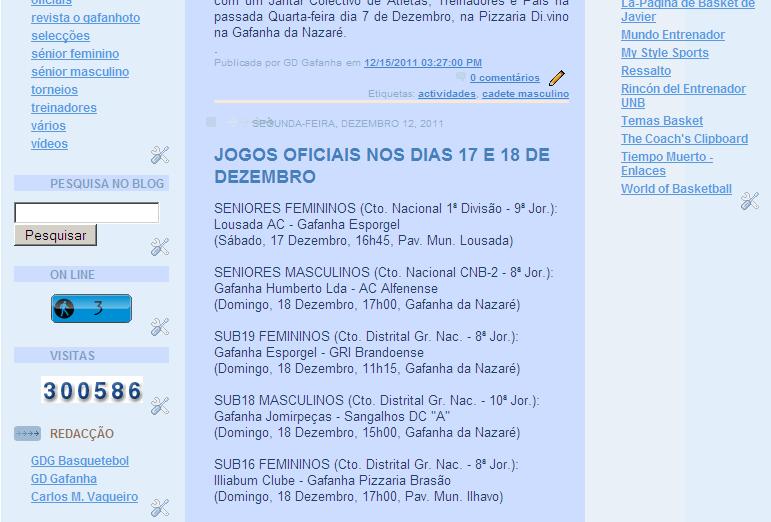Open the Rincón del Entrenador UNB link
The height and width of the screenshot is (522, 771).
(683, 96)
